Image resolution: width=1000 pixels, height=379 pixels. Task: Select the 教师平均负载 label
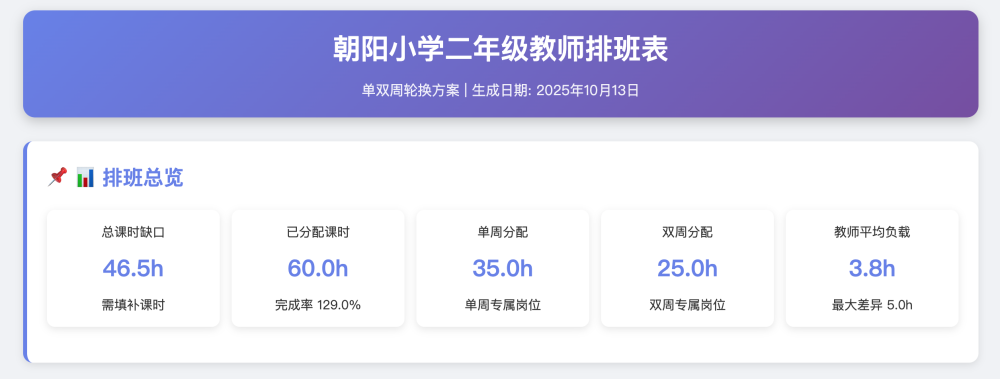872,232
